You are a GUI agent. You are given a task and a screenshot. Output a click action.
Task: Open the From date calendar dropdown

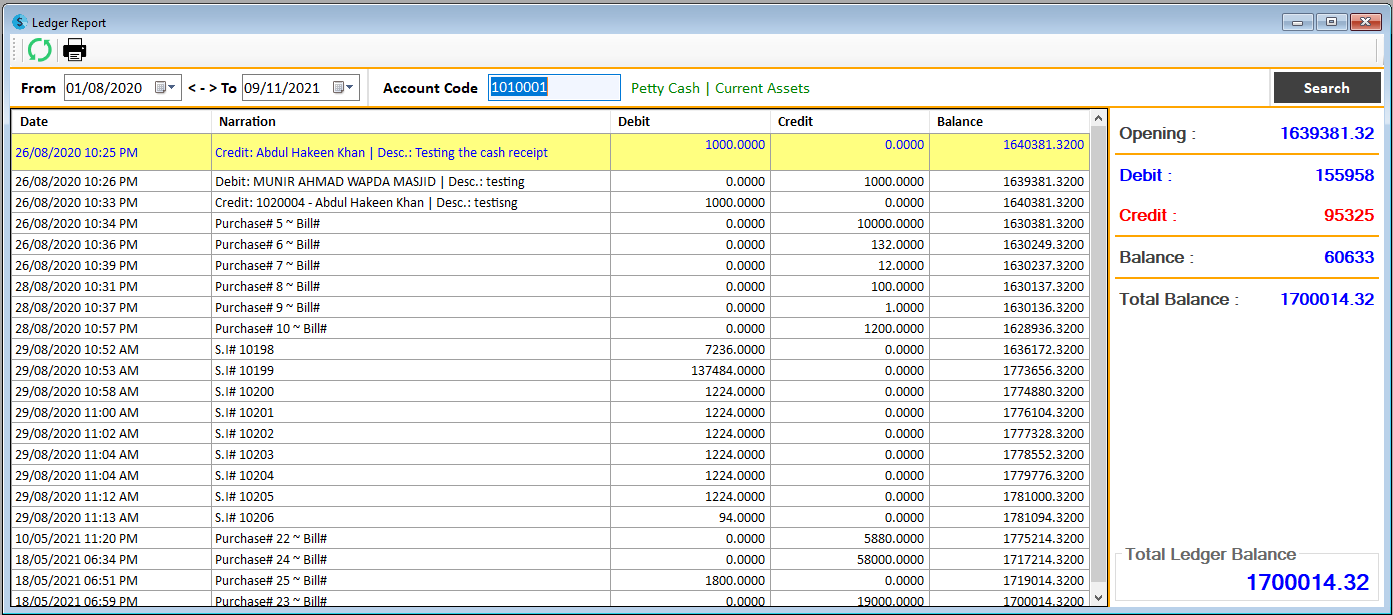click(166, 88)
